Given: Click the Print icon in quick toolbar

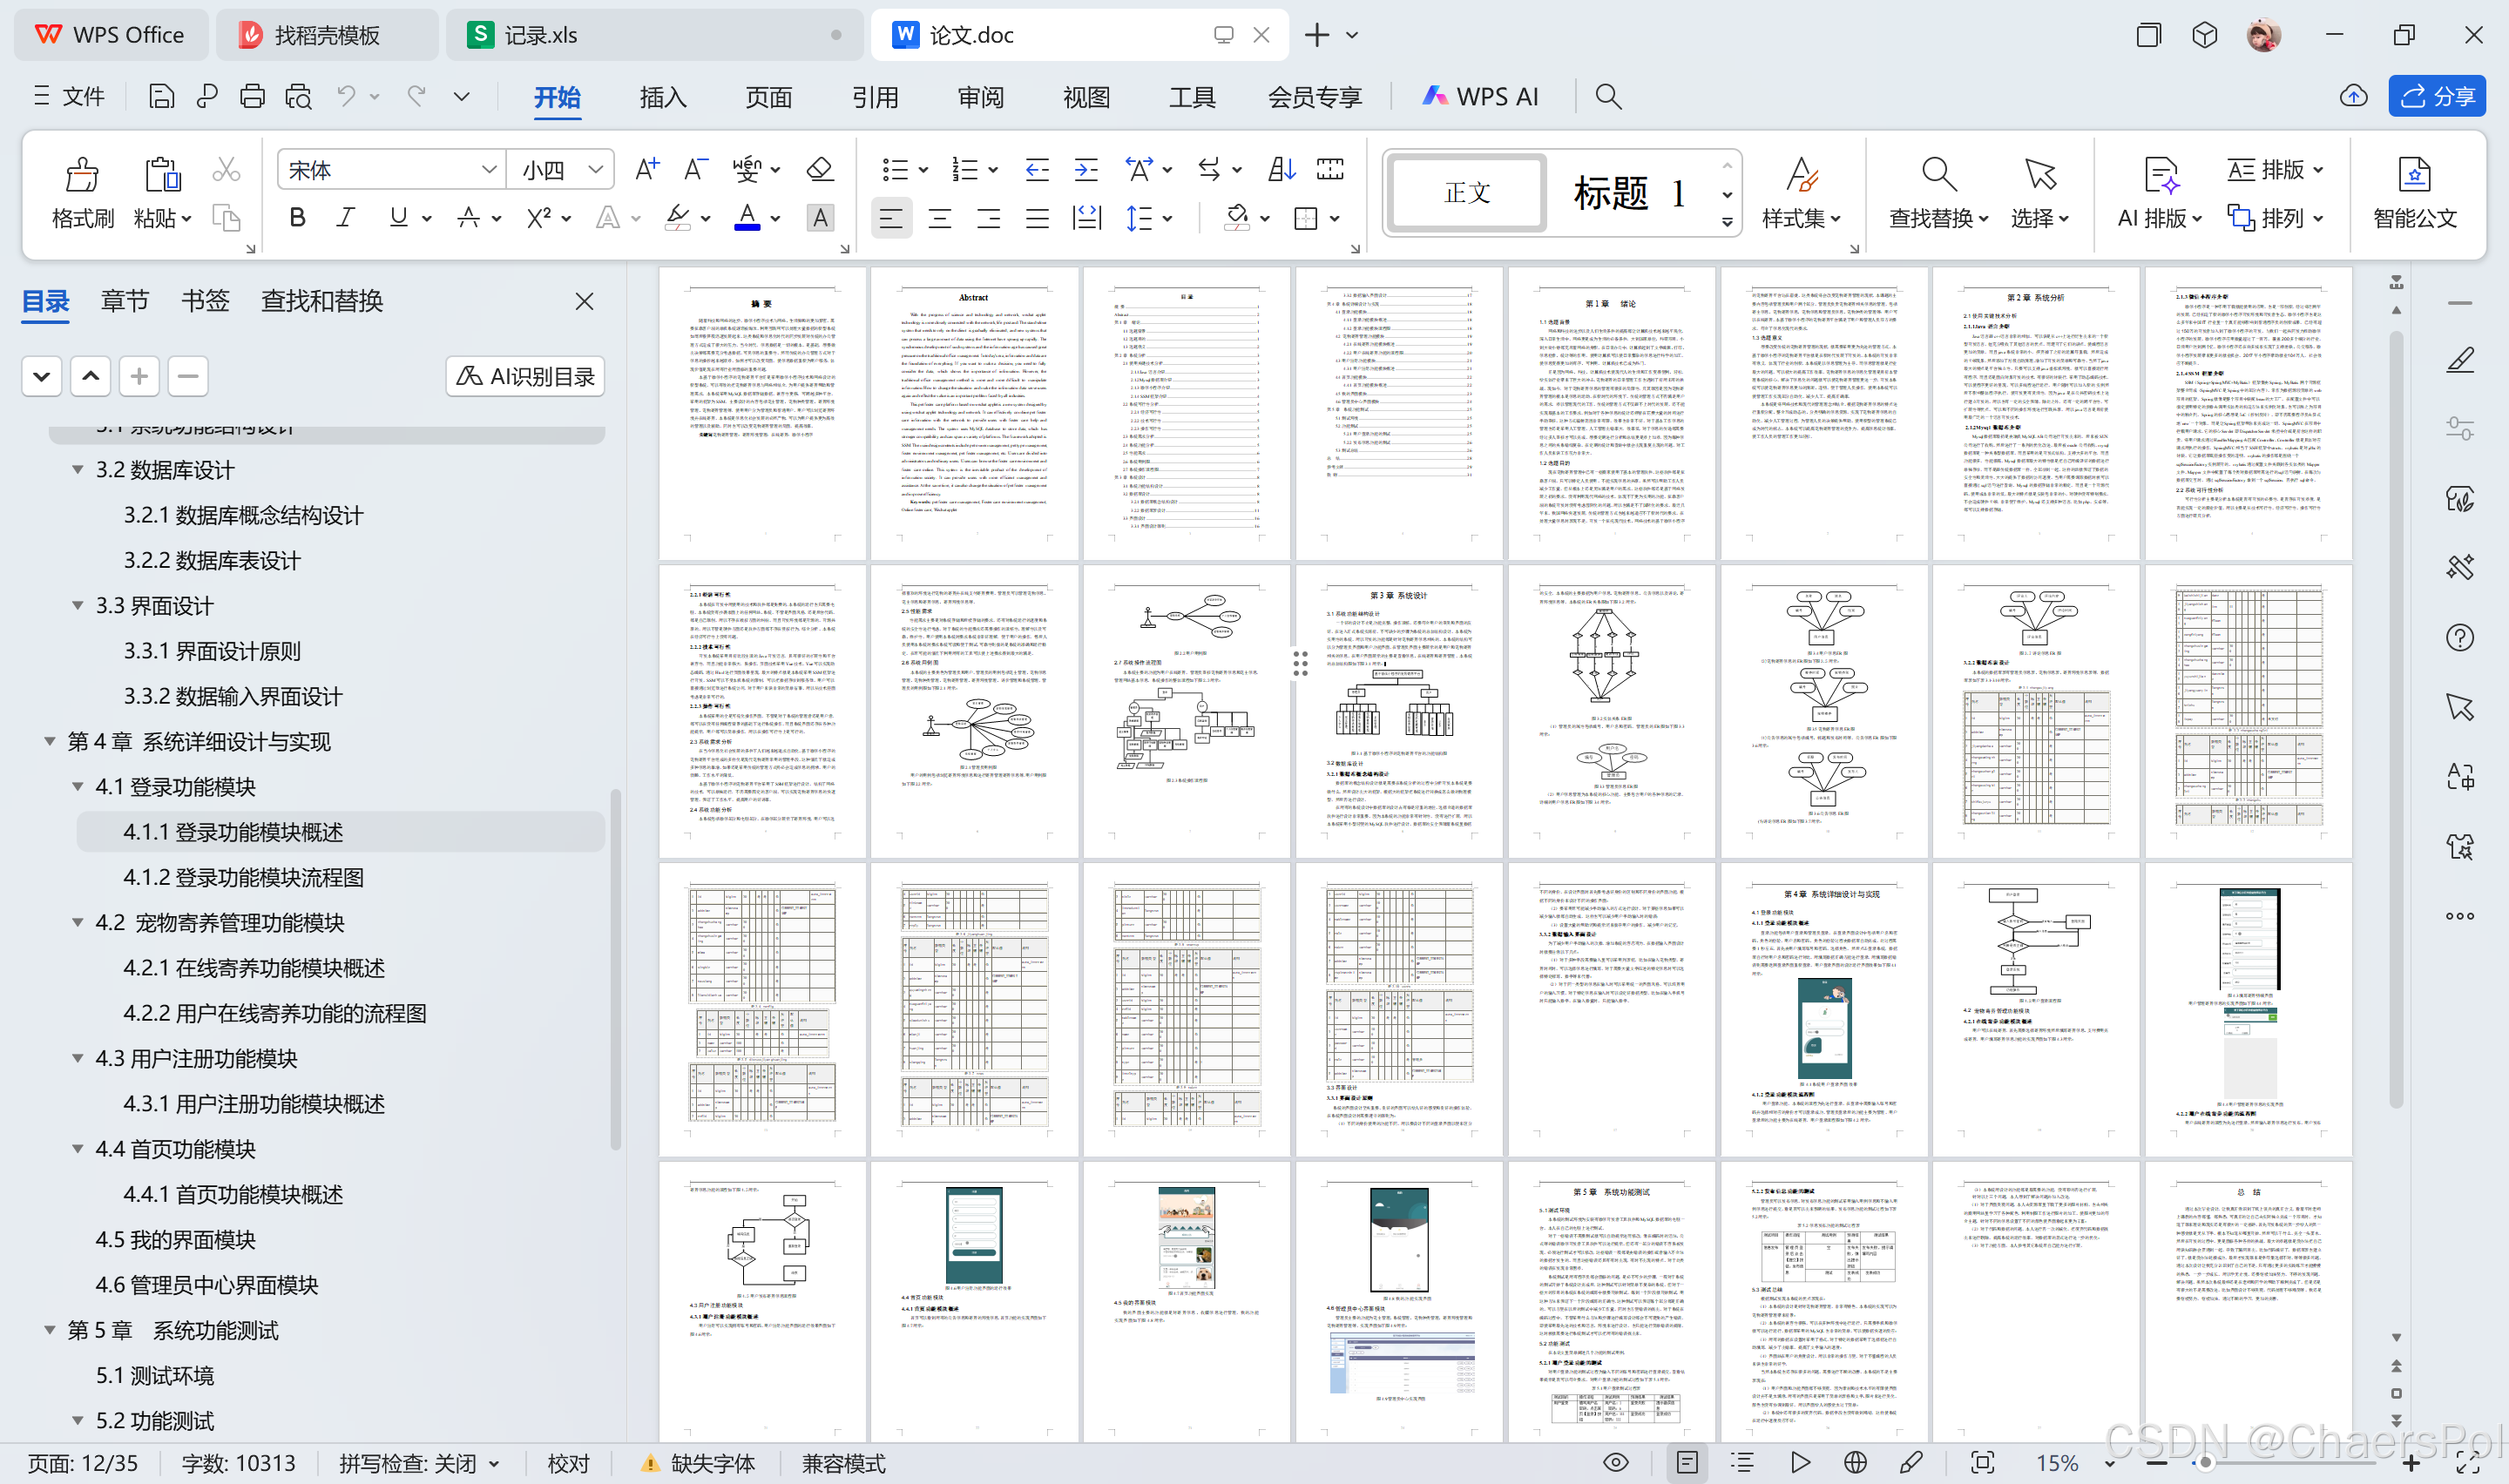Looking at the screenshot, I should click(x=252, y=96).
